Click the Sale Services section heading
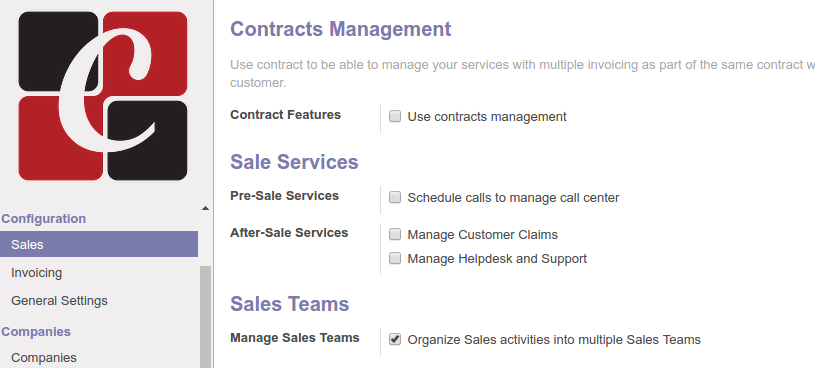This screenshot has height=368, width=815. pos(294,162)
